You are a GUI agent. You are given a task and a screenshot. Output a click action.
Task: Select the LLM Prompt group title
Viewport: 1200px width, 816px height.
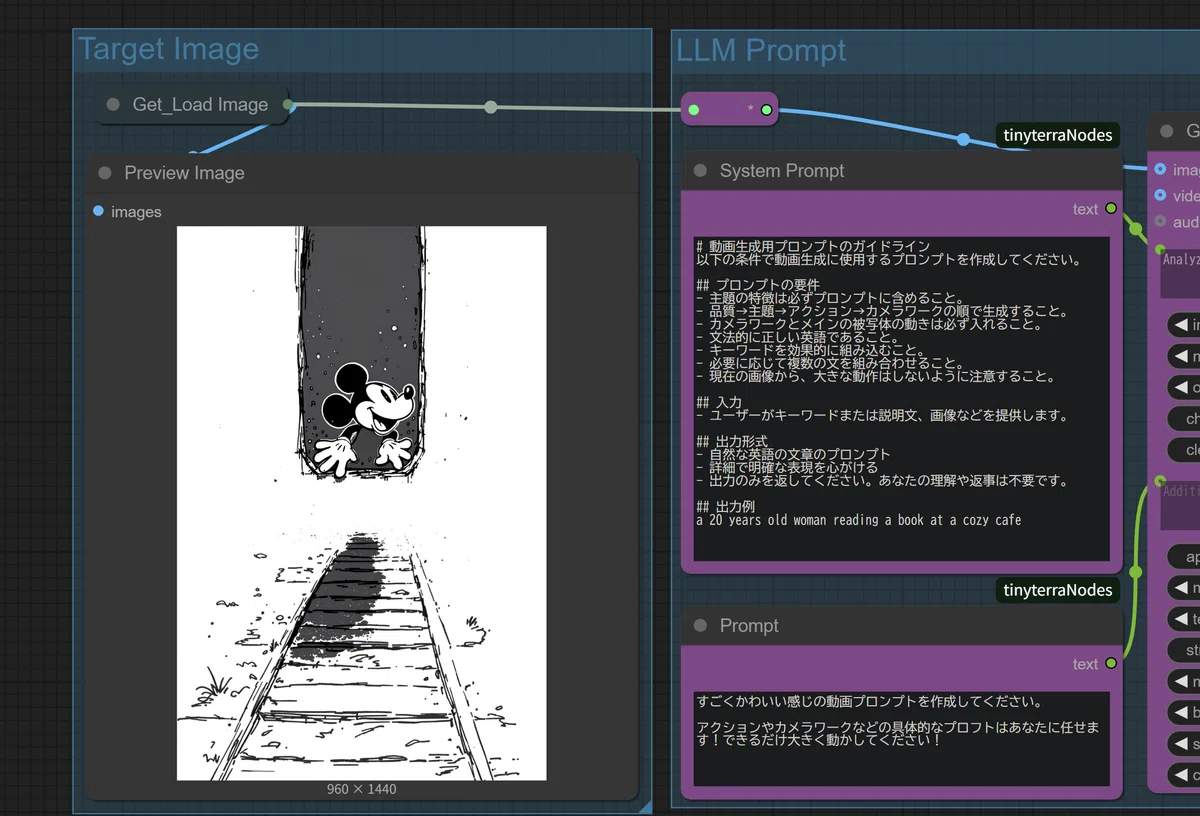[x=761, y=50]
